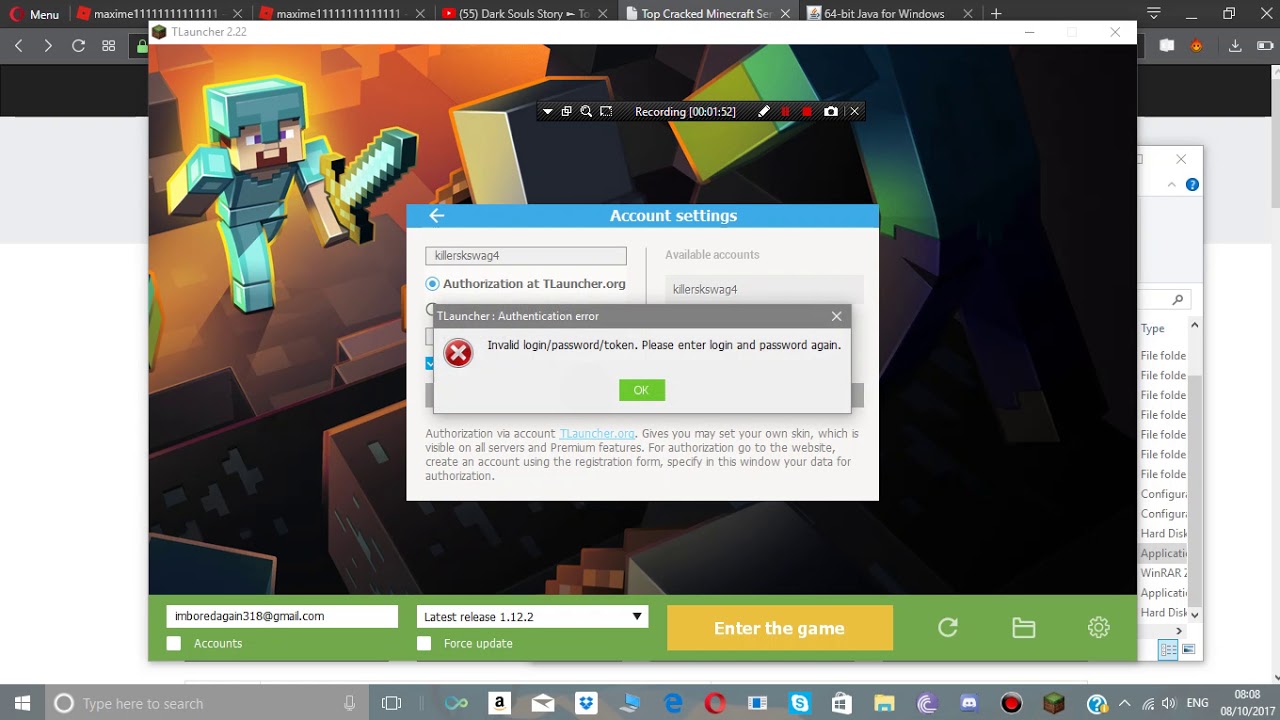Click the recorder region selection icon
This screenshot has width=1280, height=720.
[606, 112]
